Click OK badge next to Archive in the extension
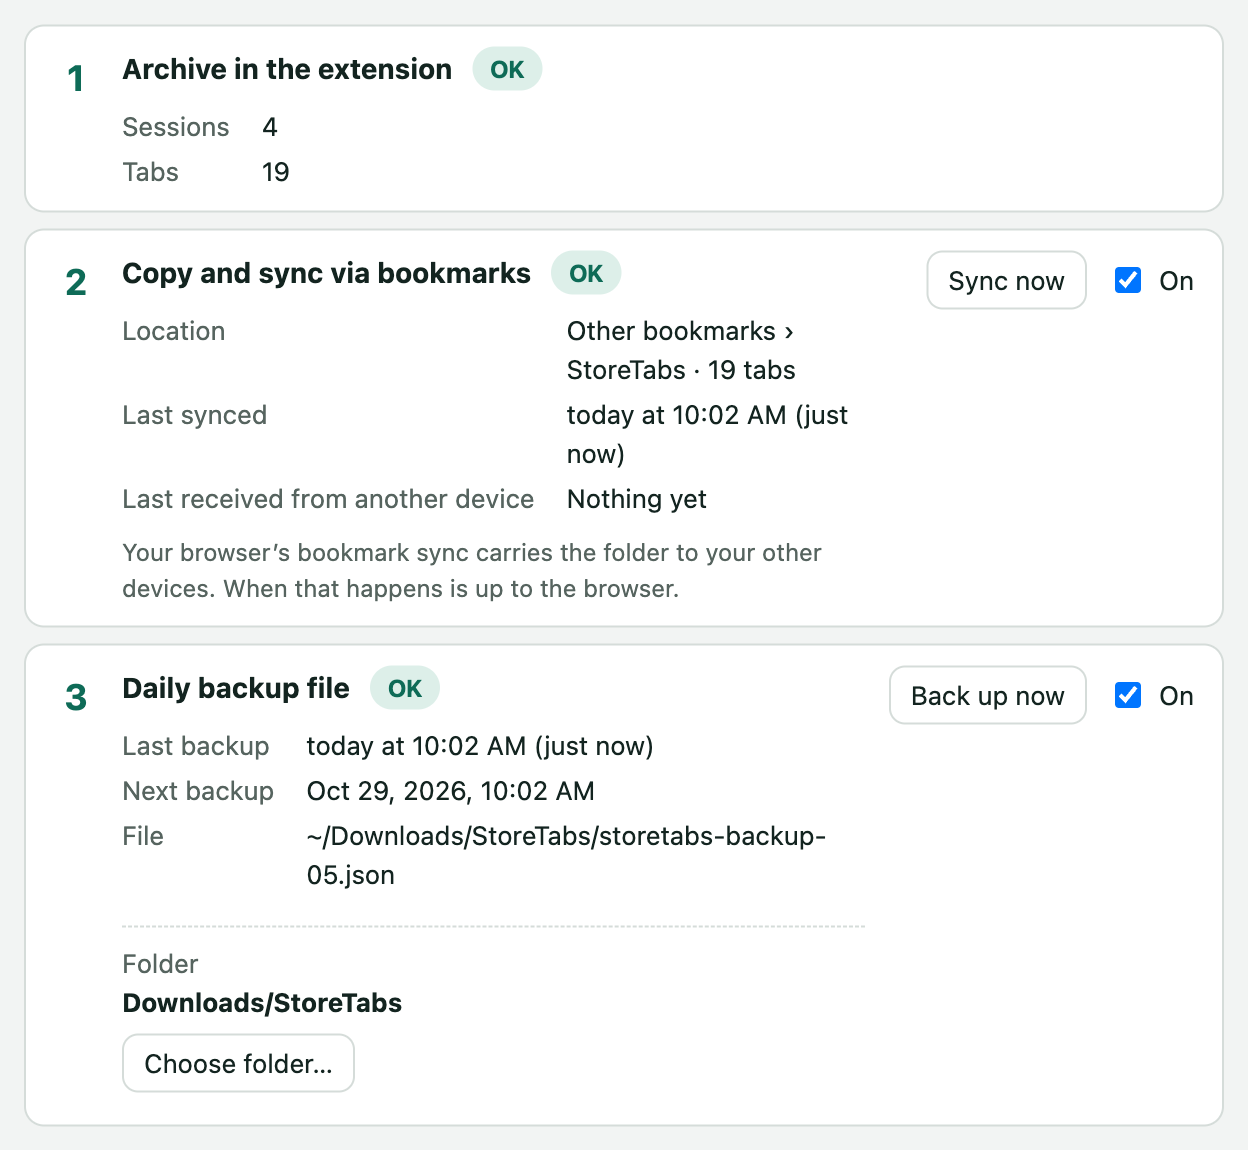 pyautogui.click(x=507, y=69)
